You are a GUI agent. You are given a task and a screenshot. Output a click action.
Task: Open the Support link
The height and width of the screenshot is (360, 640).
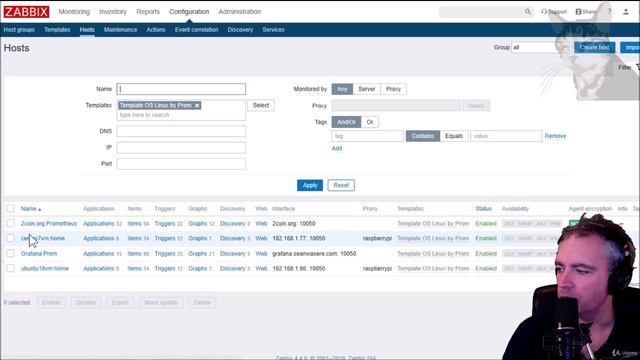click(554, 12)
